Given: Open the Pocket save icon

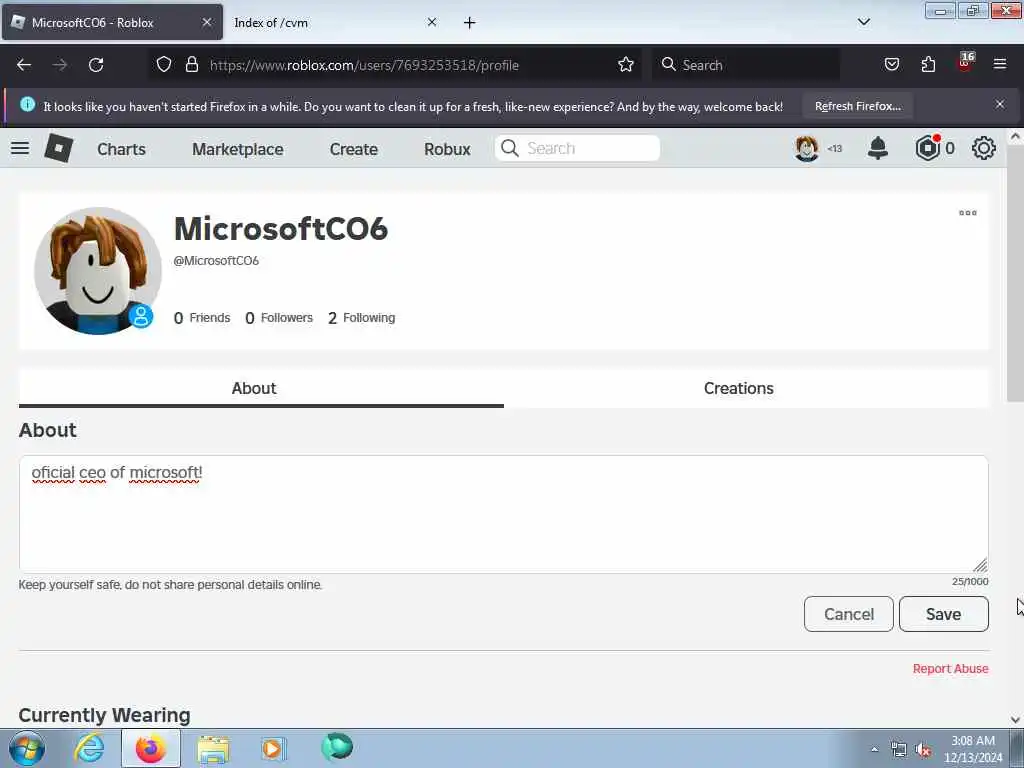Looking at the screenshot, I should (x=891, y=65).
